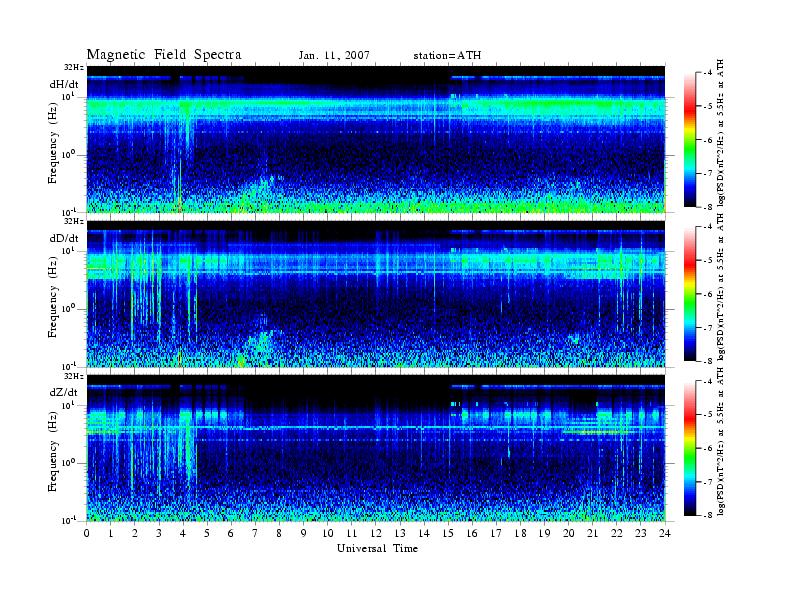The image size is (792, 612).
Task: Click the "32Hz" label of dD/dt panel
Action: (x=74, y=221)
